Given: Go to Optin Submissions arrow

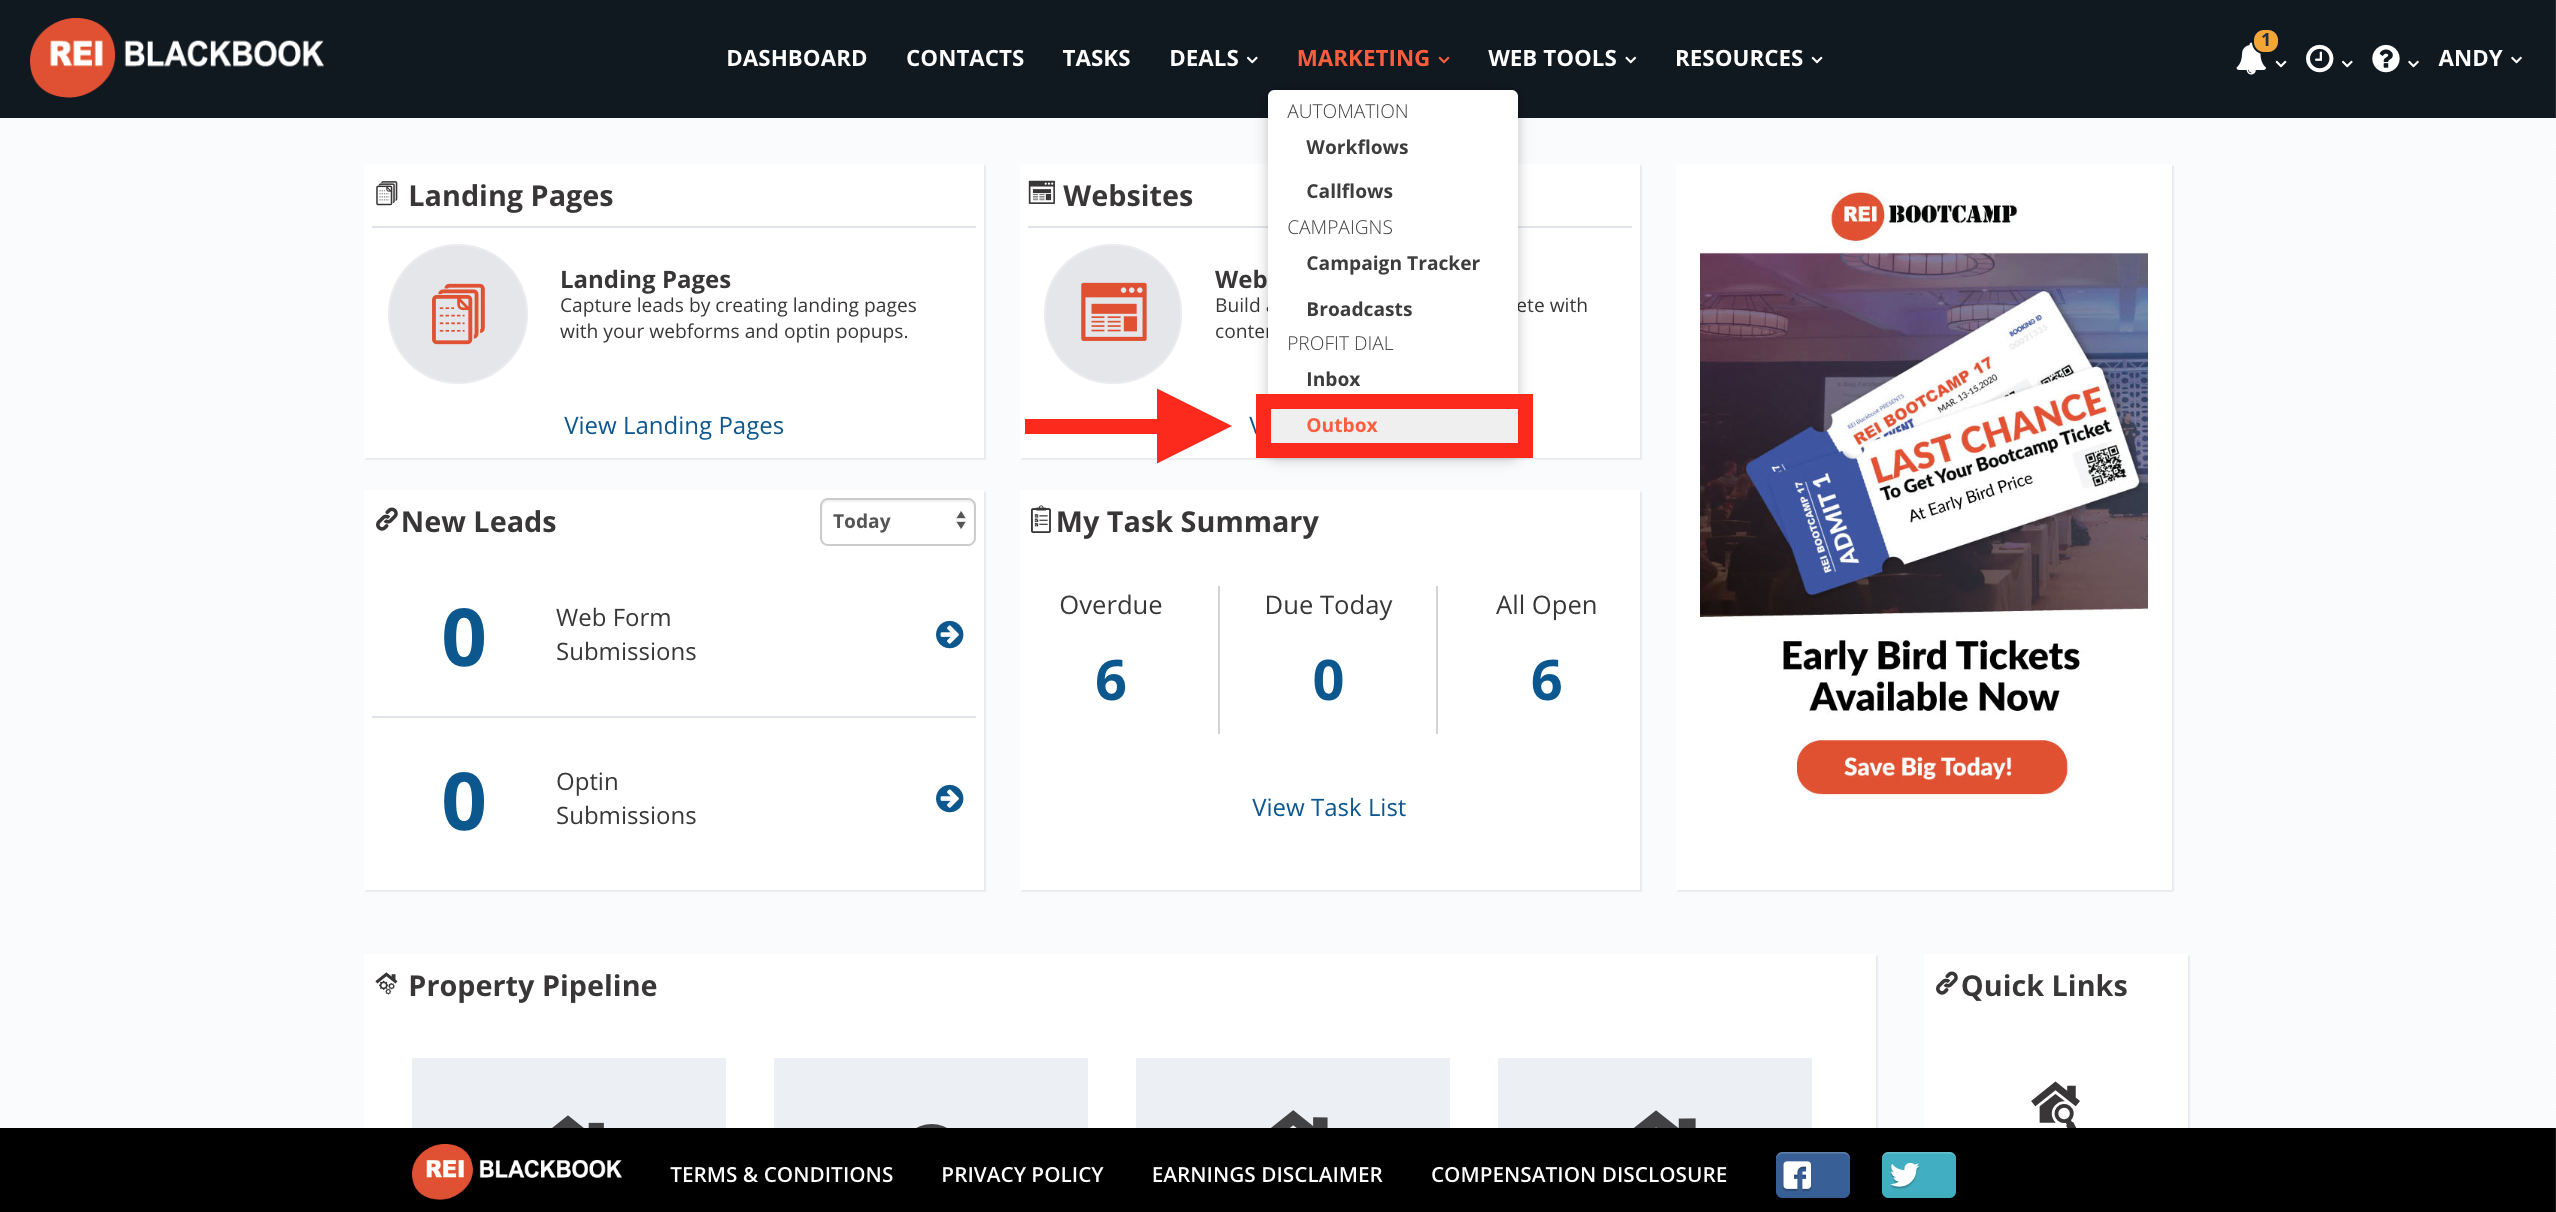Looking at the screenshot, I should click(x=949, y=798).
